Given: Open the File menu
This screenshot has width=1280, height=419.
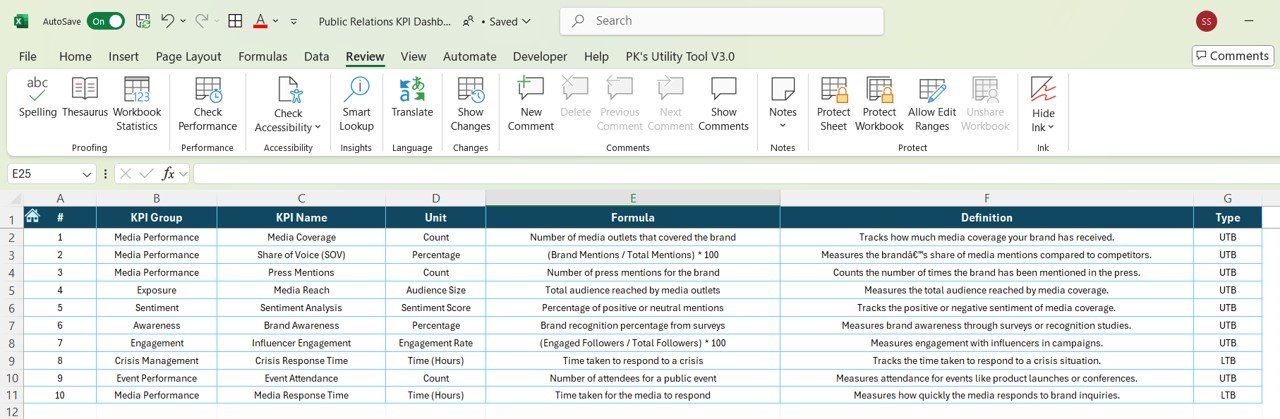Looking at the screenshot, I should point(27,57).
